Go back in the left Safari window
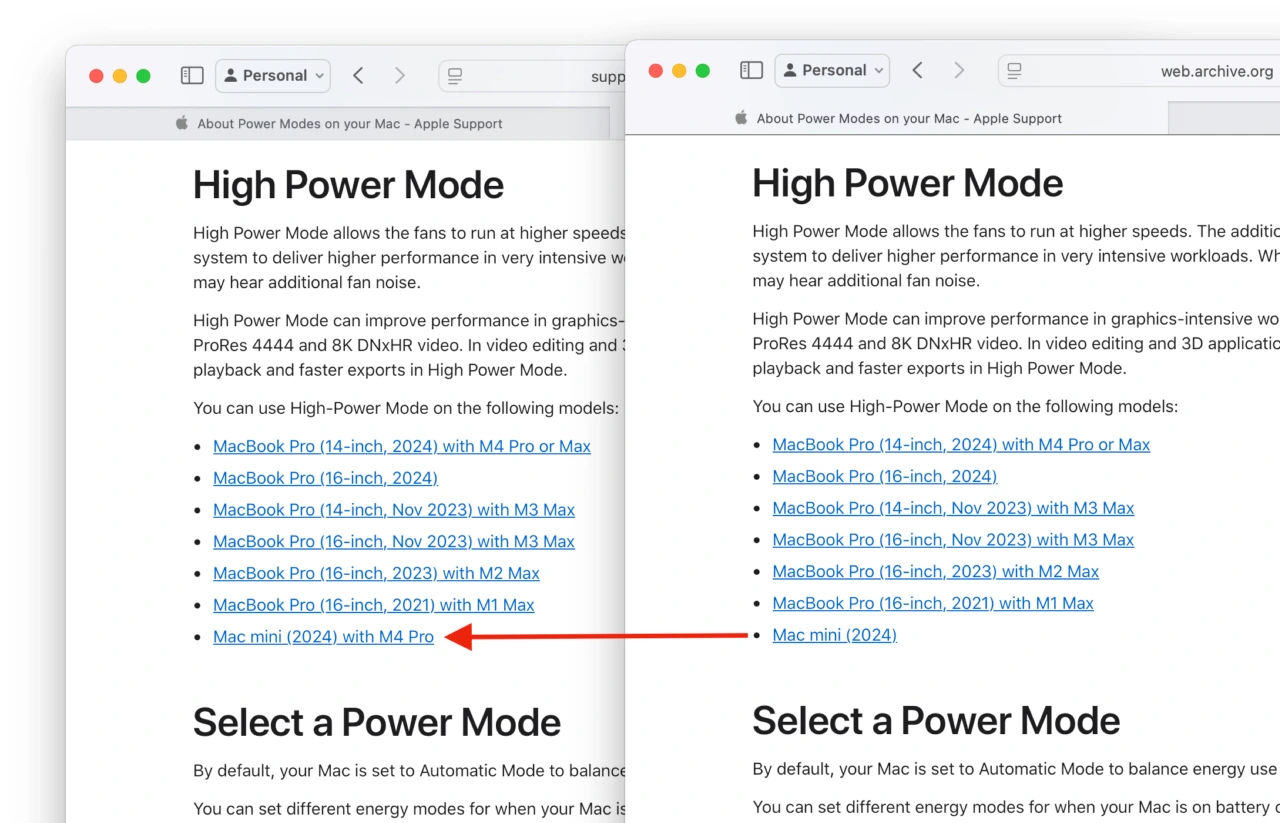 coord(358,76)
